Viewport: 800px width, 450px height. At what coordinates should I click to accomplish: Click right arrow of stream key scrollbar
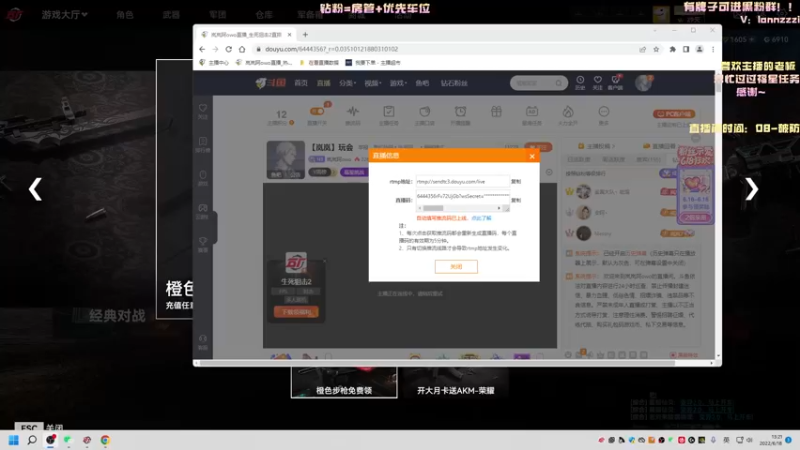pyautogui.click(x=499, y=208)
